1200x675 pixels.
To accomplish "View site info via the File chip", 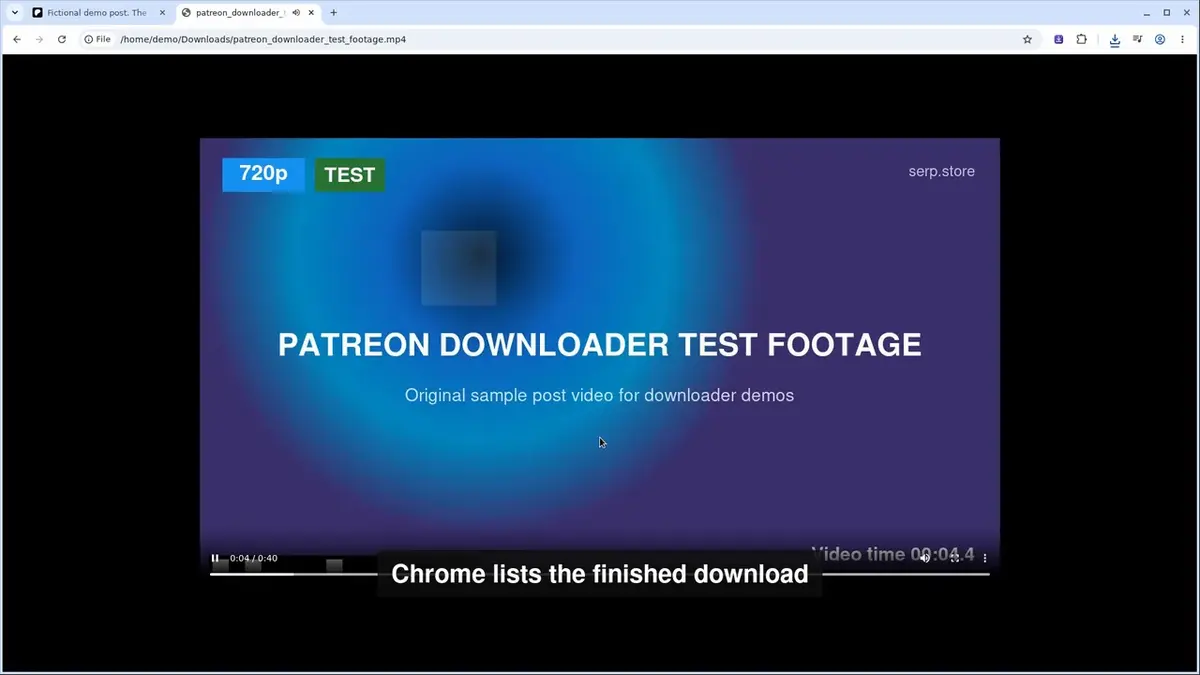I will point(97,39).
